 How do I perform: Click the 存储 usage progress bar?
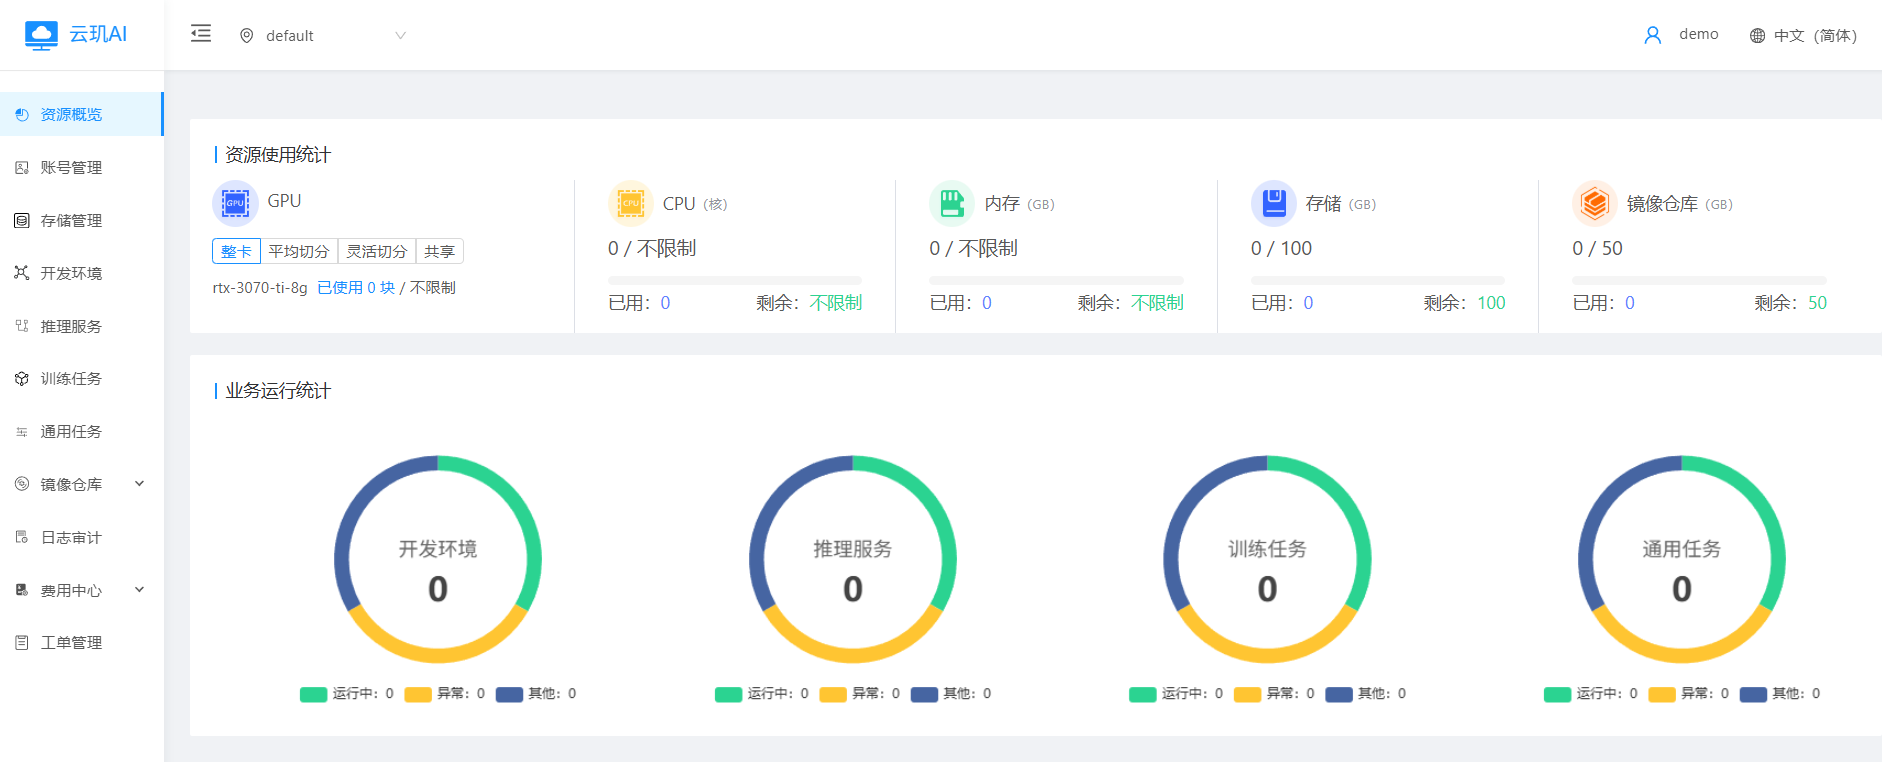[1377, 280]
